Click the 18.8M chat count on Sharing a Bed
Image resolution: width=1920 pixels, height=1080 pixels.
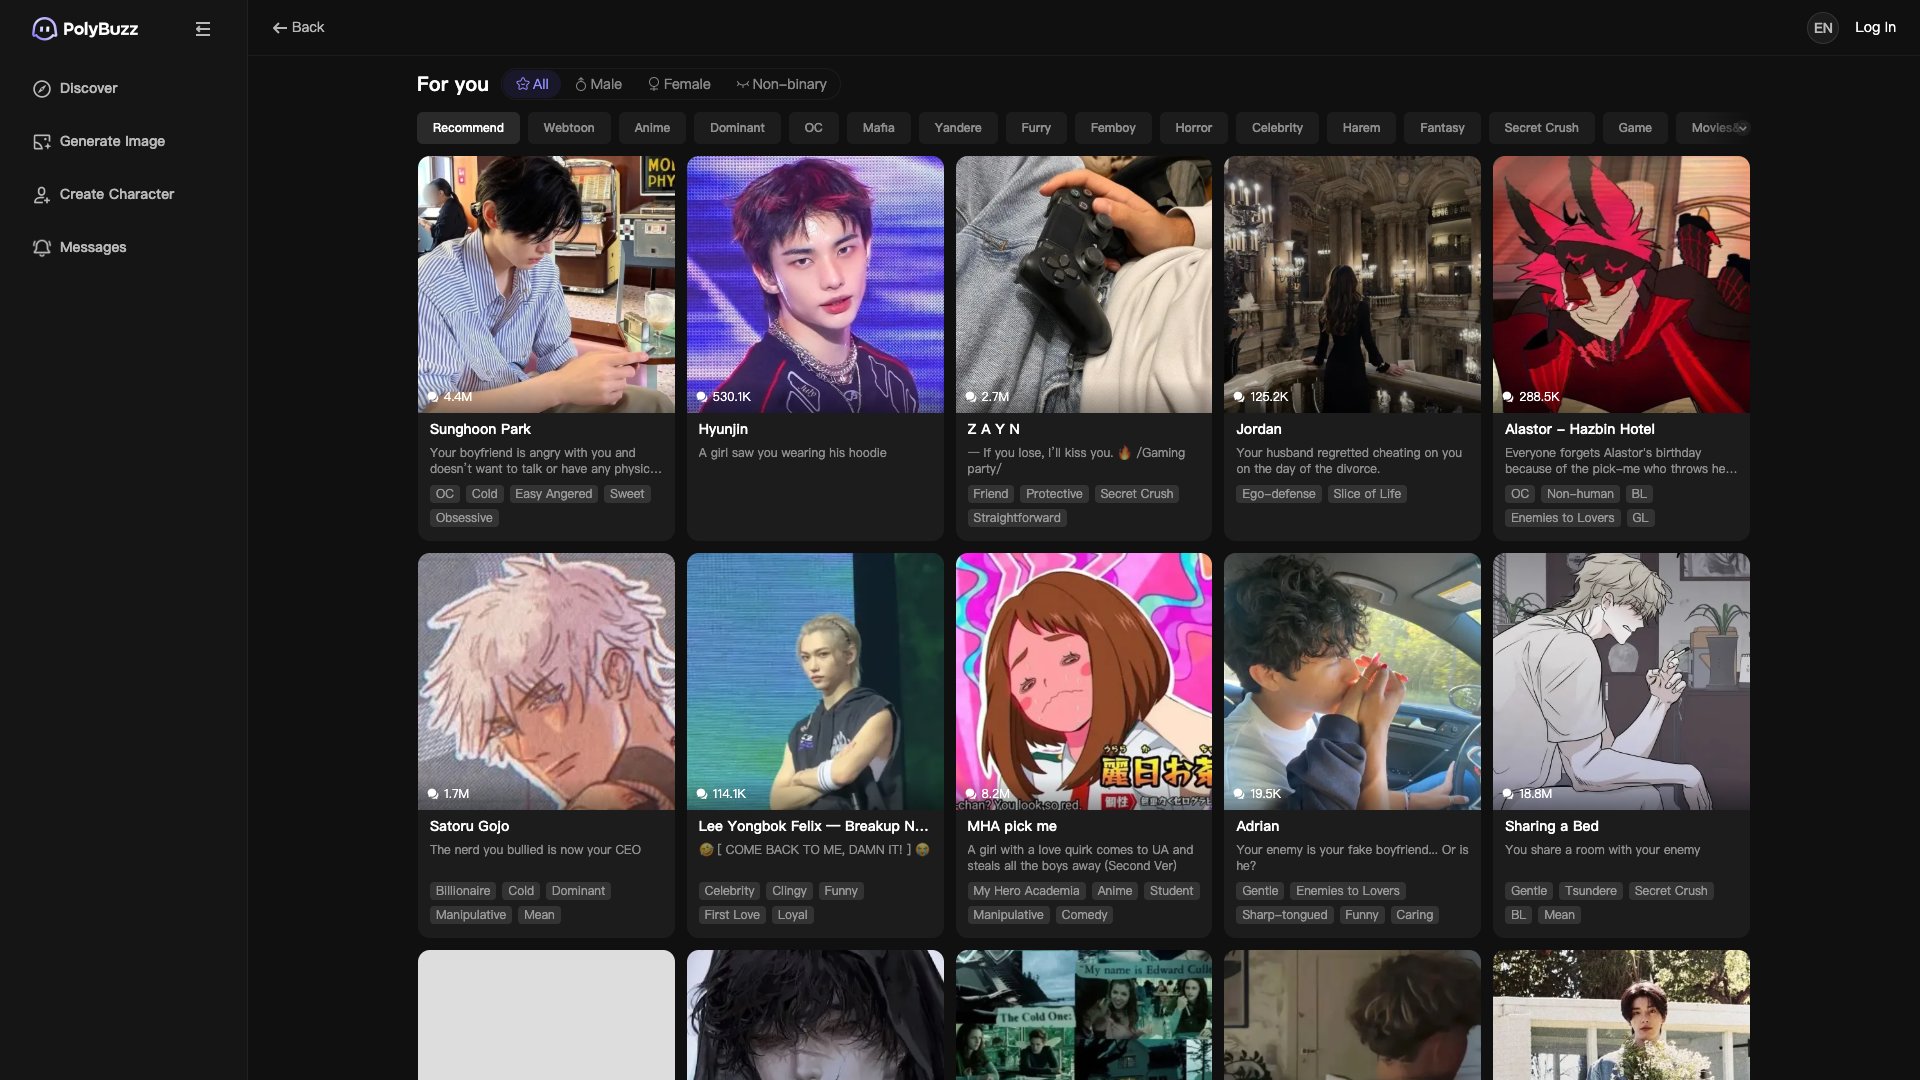click(1528, 794)
